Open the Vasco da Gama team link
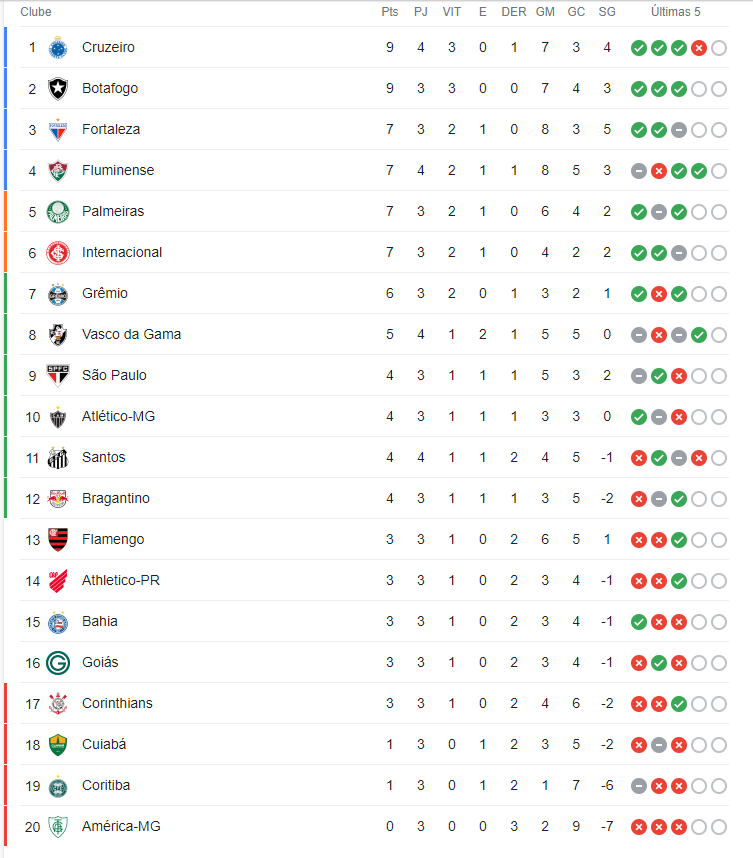This screenshot has height=858, width=753. point(131,334)
